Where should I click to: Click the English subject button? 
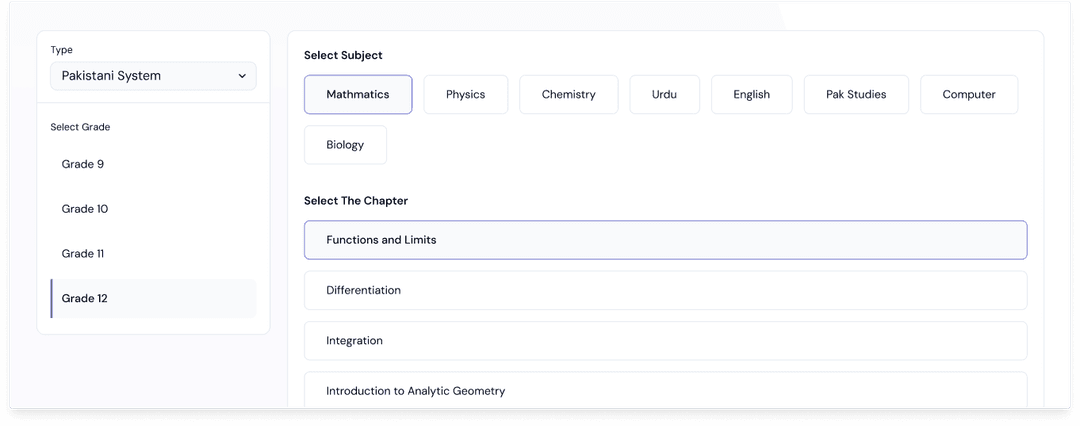[751, 95]
